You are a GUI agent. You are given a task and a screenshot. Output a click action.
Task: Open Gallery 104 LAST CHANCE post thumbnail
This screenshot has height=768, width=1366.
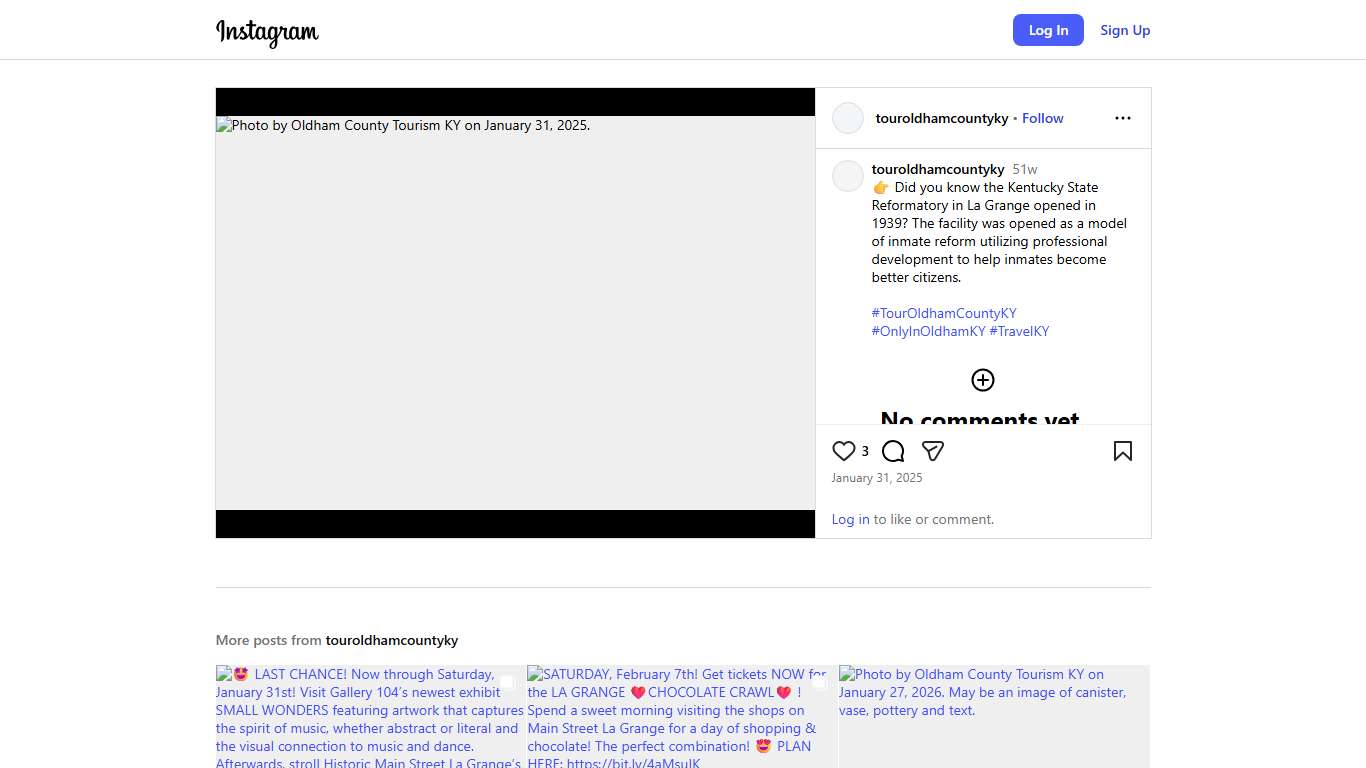370,716
